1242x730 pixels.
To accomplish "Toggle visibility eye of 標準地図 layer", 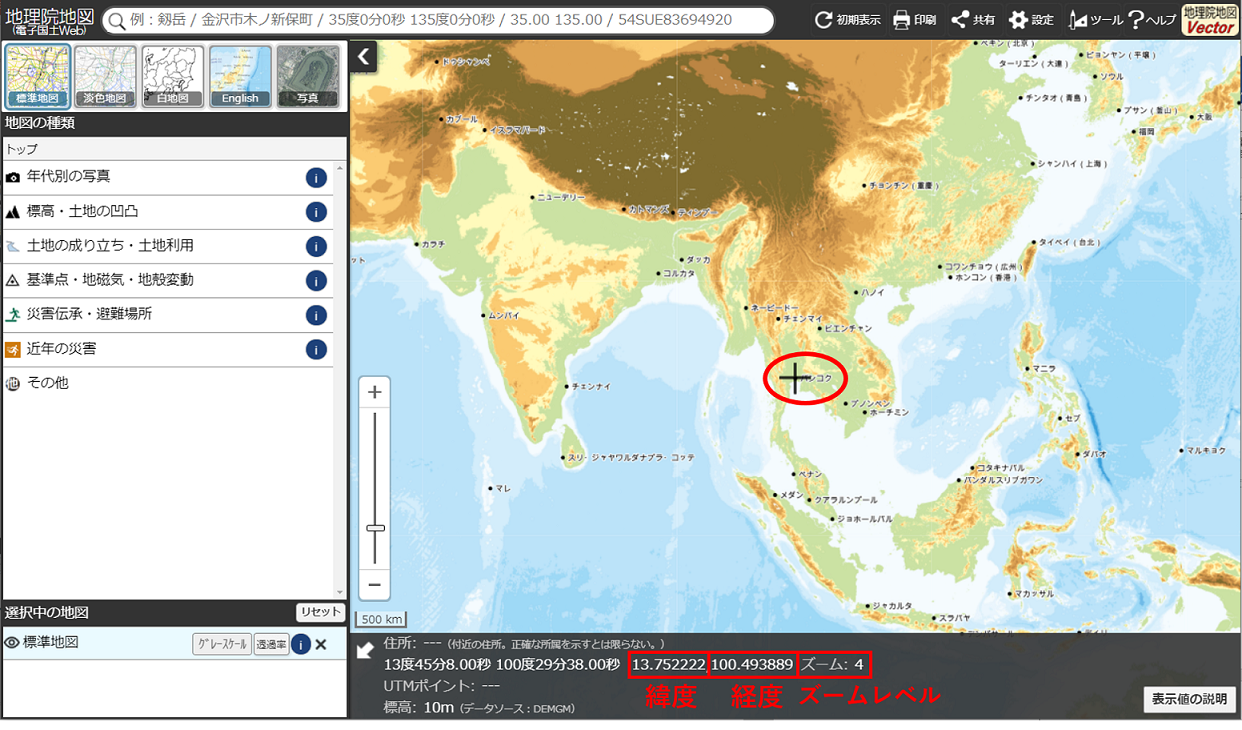I will [12, 643].
